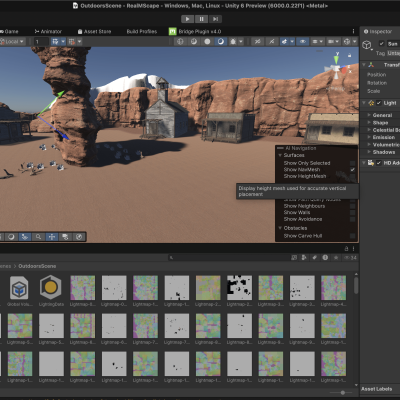Open the Asset Store tab

pos(94,32)
